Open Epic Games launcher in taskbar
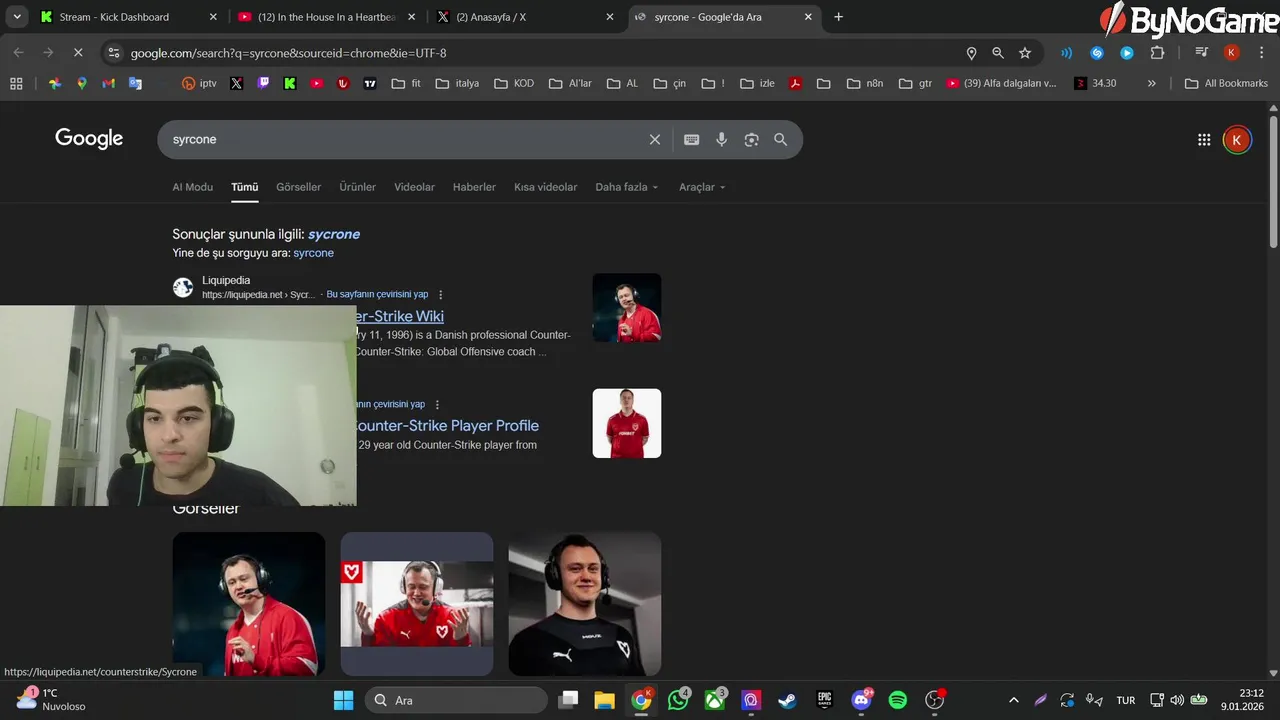Screen dimensions: 1280x720 tap(825, 700)
